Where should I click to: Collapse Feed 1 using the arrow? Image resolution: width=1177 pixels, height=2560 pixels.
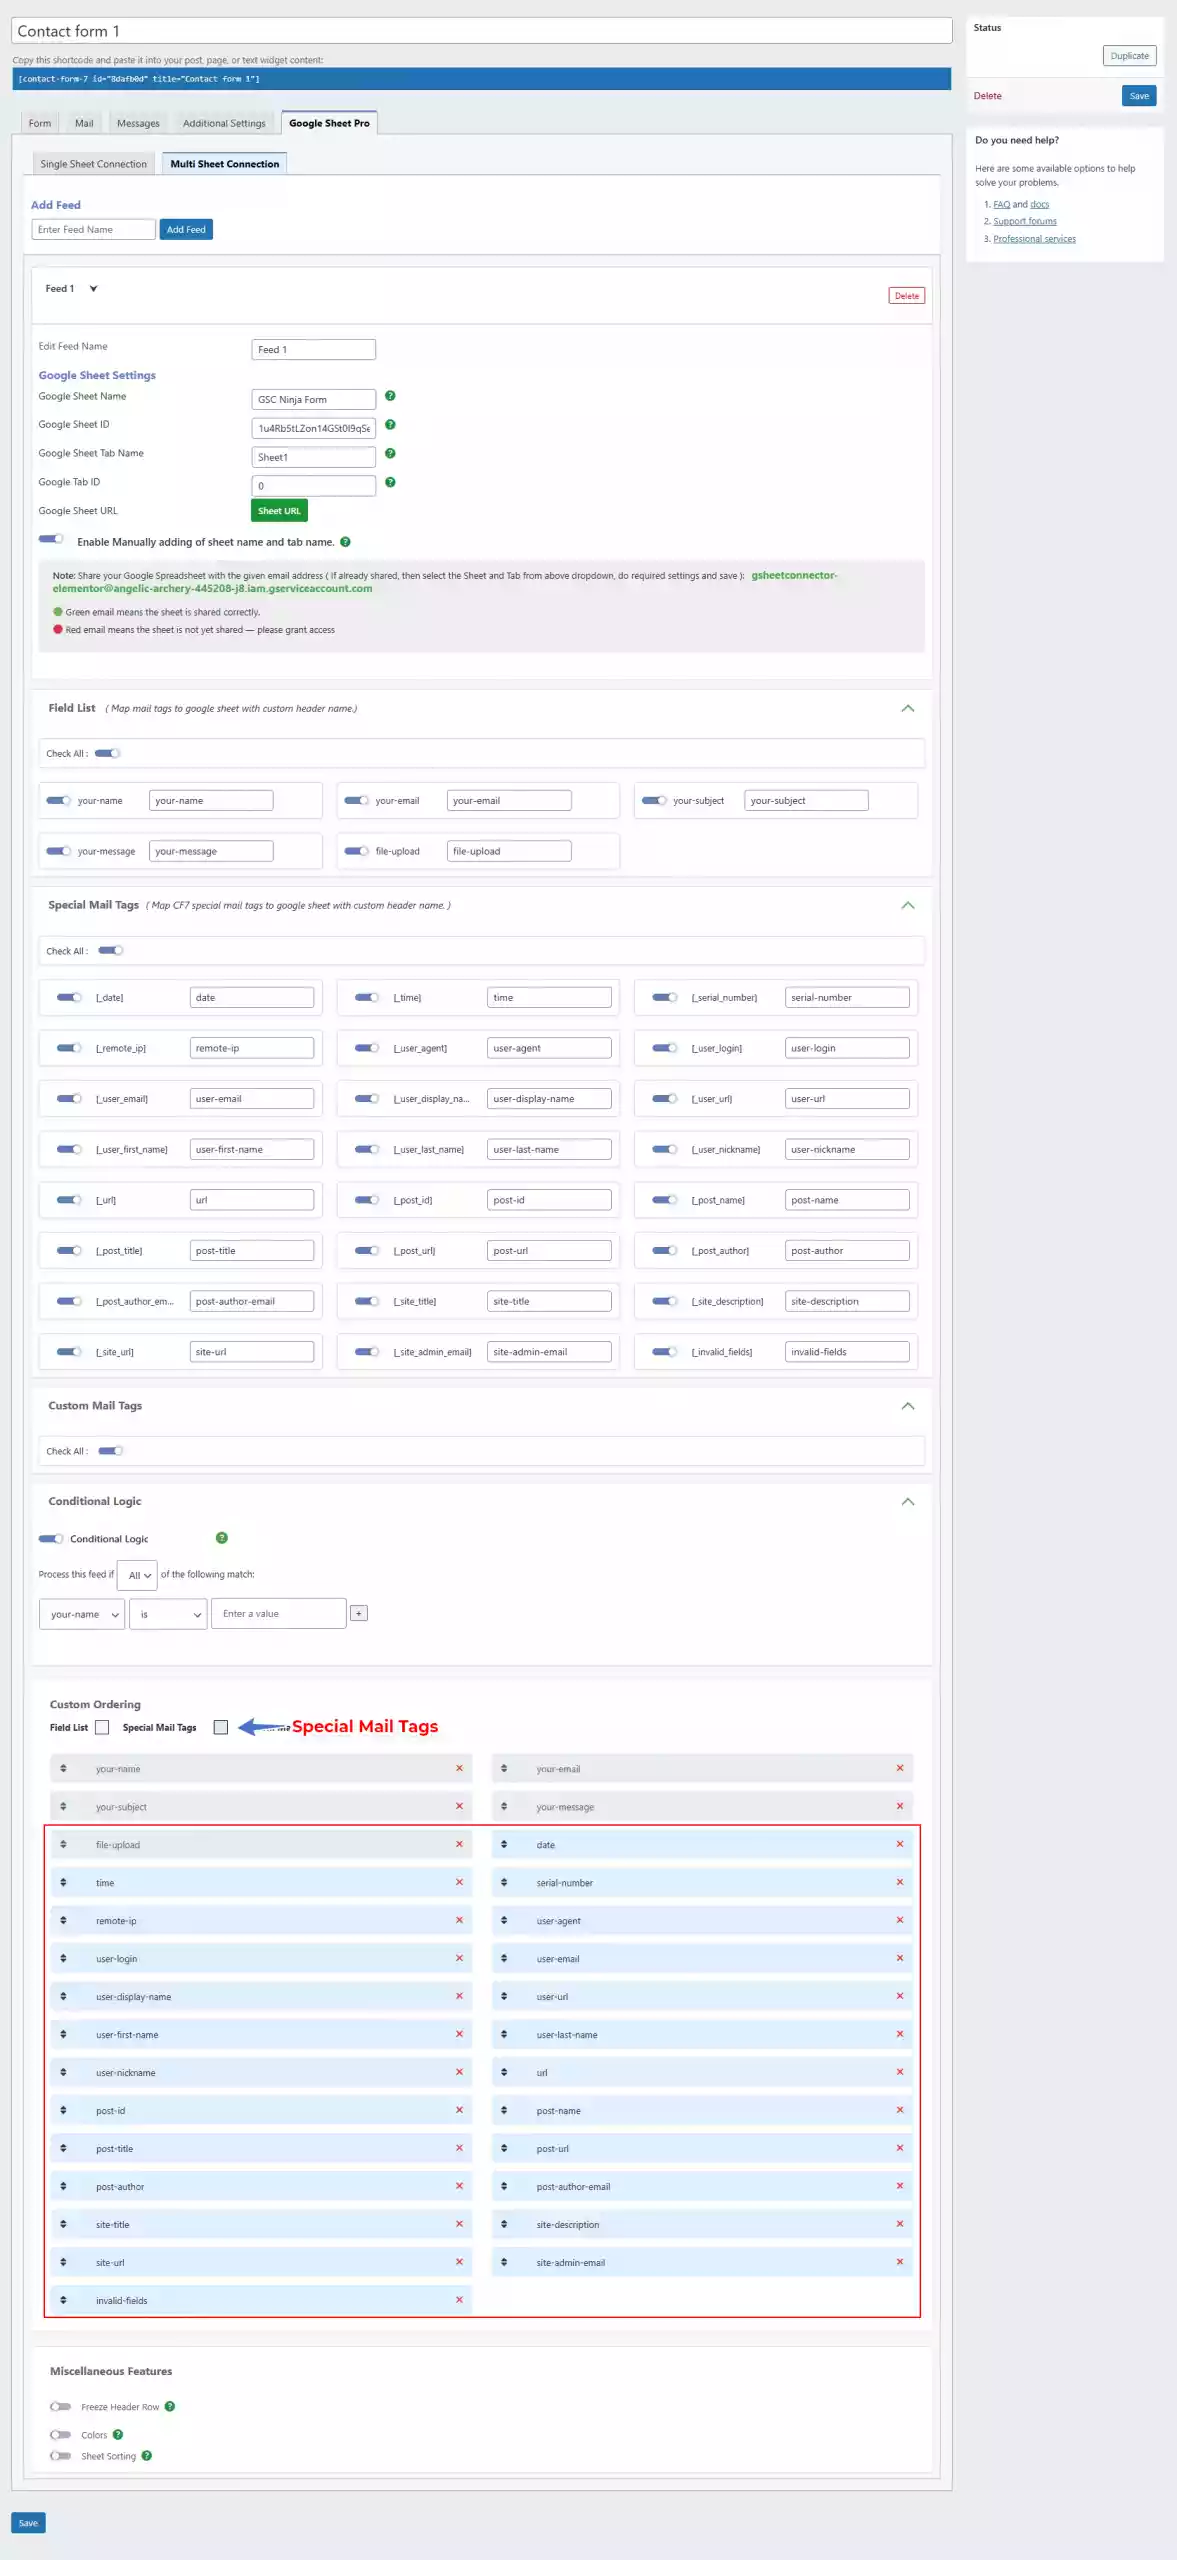(93, 289)
